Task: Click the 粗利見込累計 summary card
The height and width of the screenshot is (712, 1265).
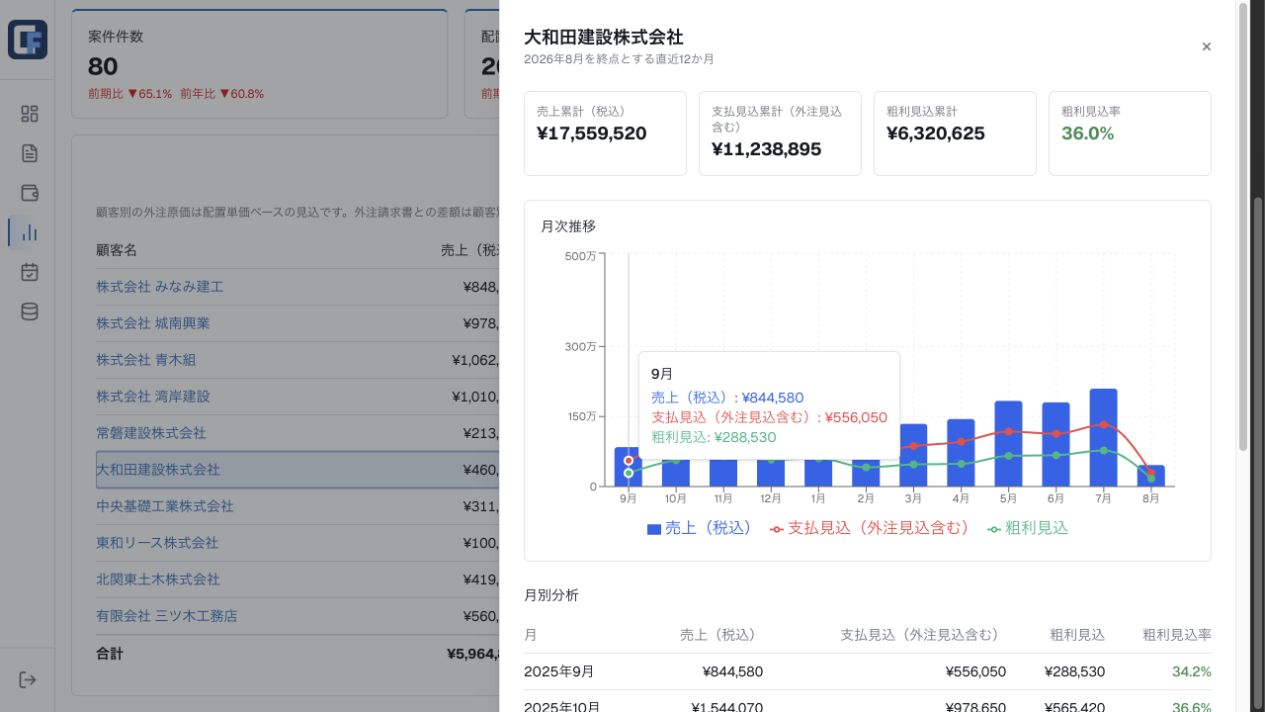Action: click(x=955, y=134)
